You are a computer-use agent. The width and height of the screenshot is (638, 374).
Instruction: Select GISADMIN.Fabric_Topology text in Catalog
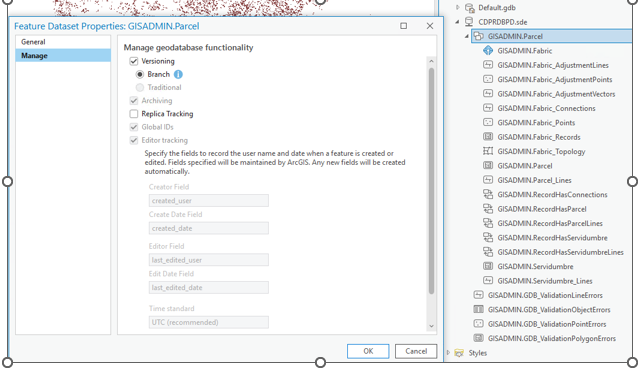coord(541,151)
